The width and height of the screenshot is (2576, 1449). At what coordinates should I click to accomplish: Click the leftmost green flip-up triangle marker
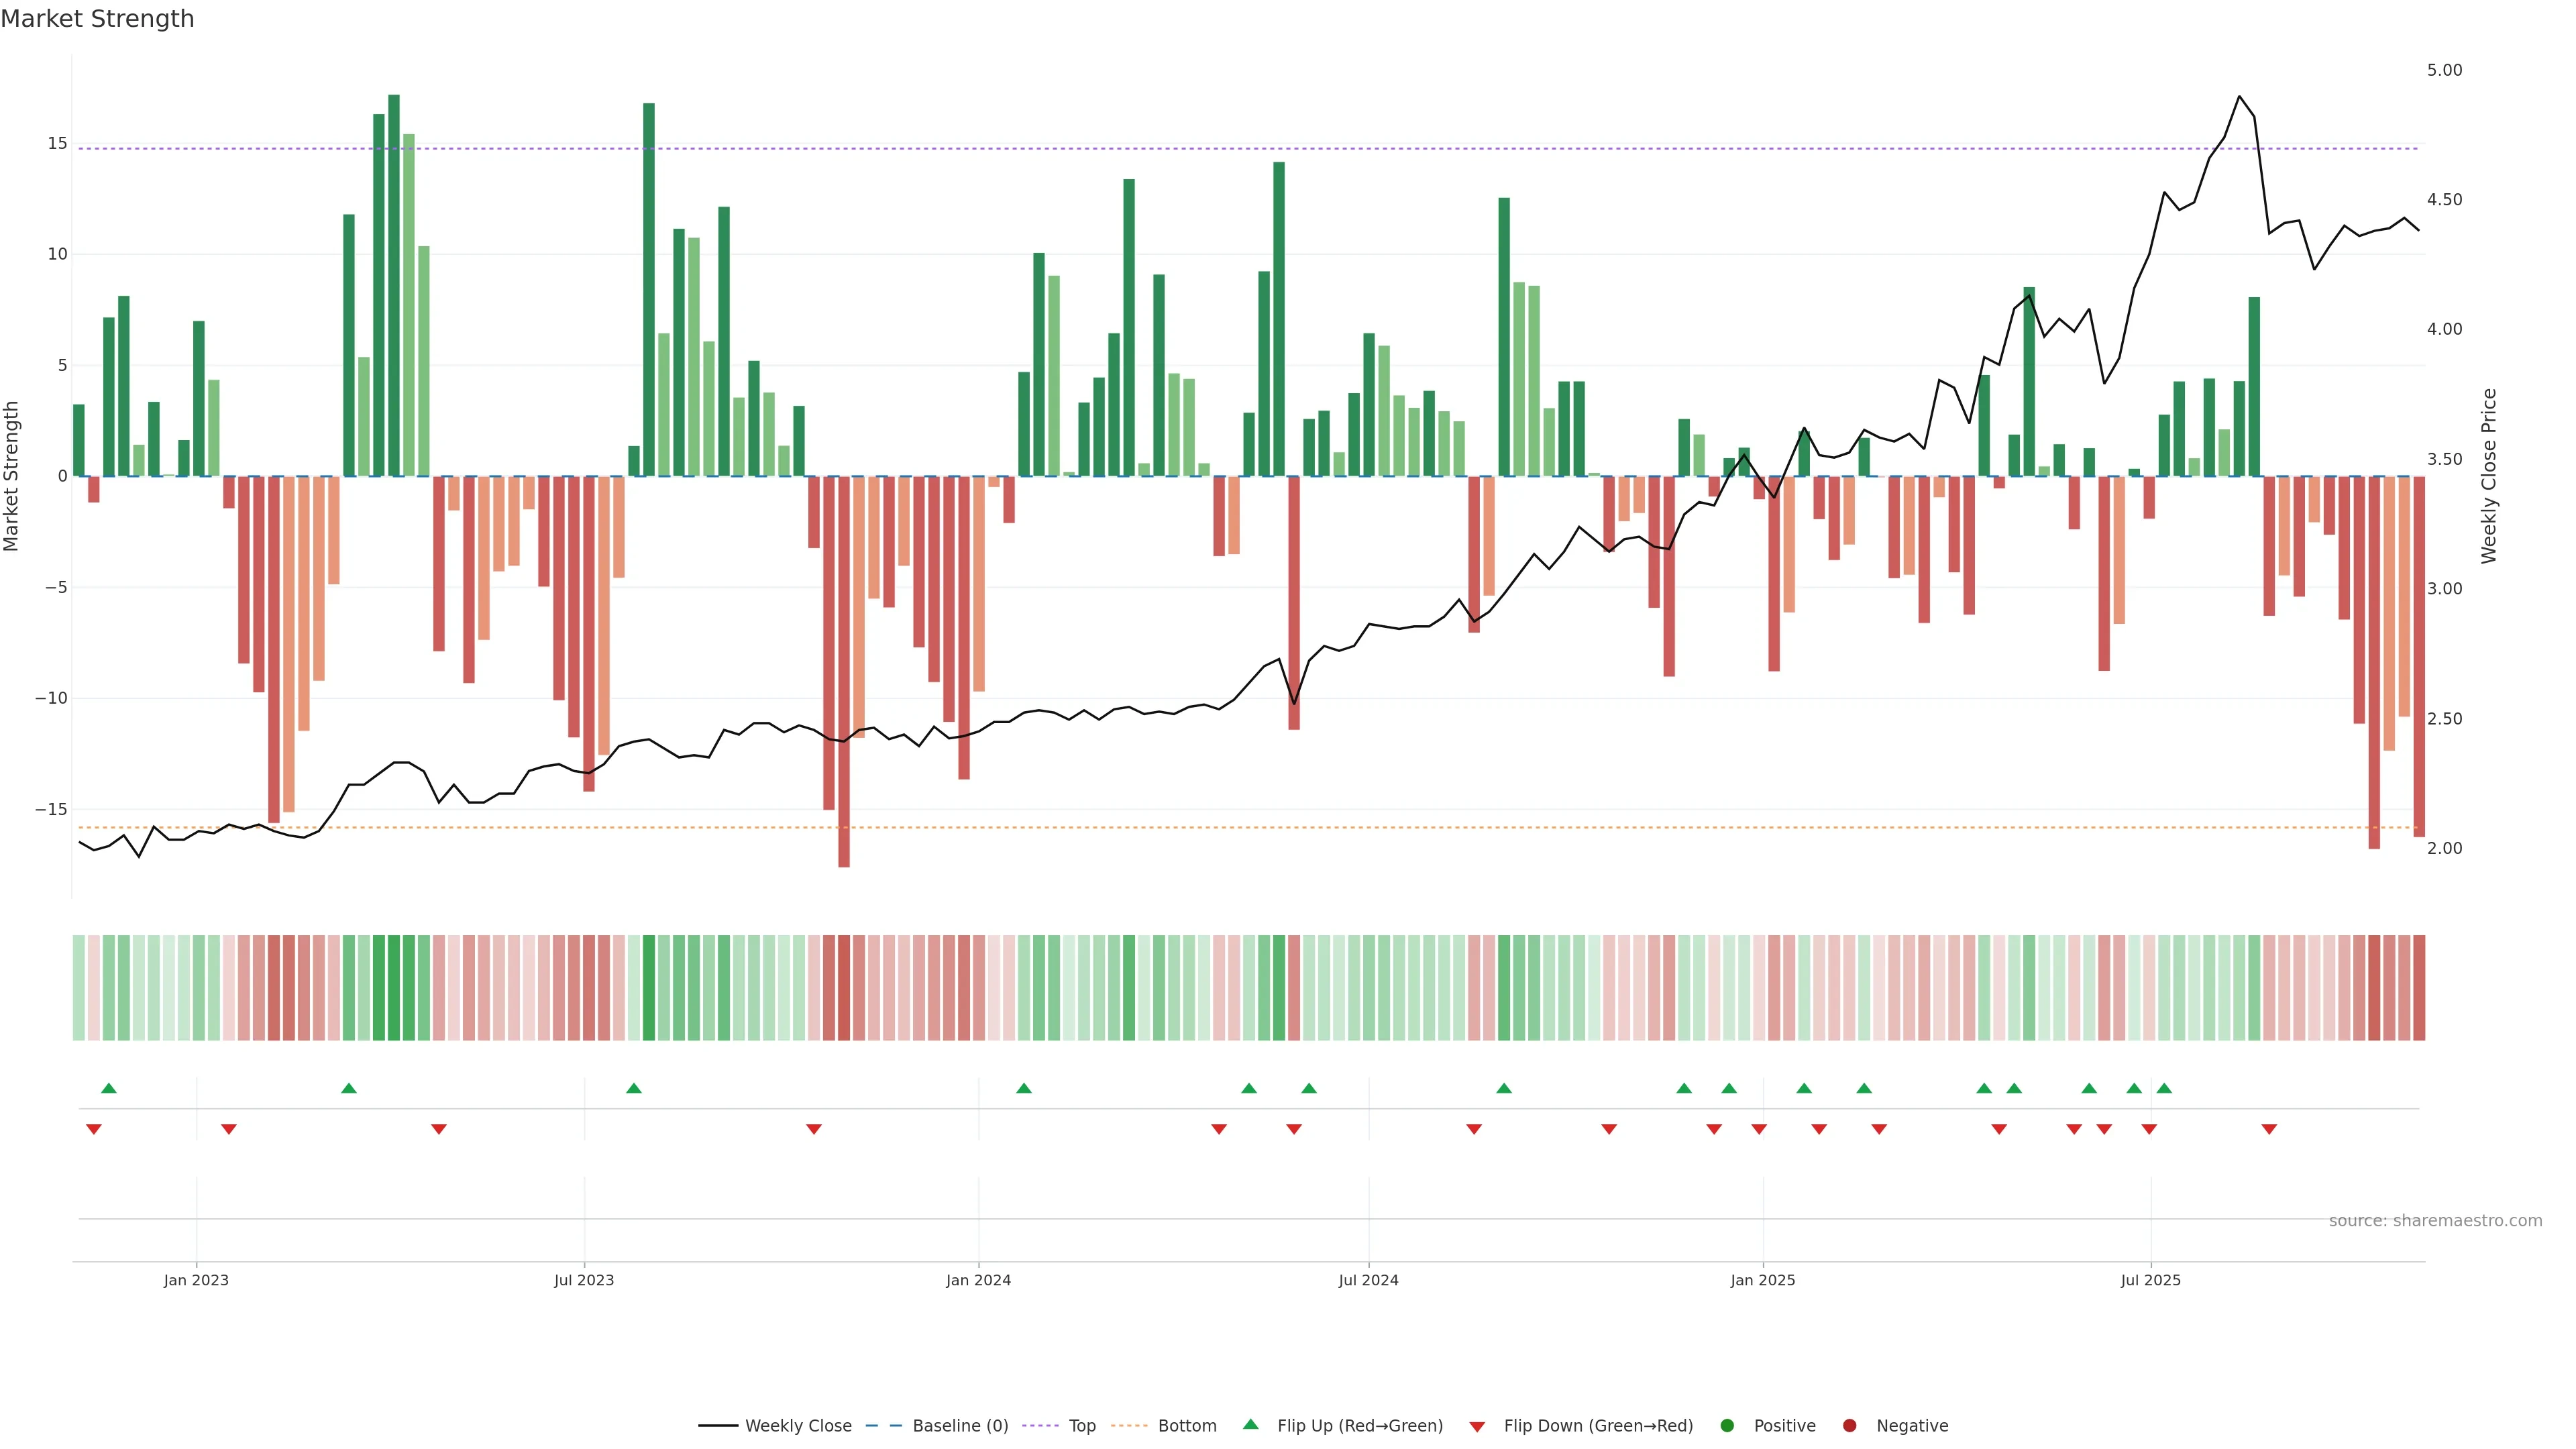[109, 1088]
